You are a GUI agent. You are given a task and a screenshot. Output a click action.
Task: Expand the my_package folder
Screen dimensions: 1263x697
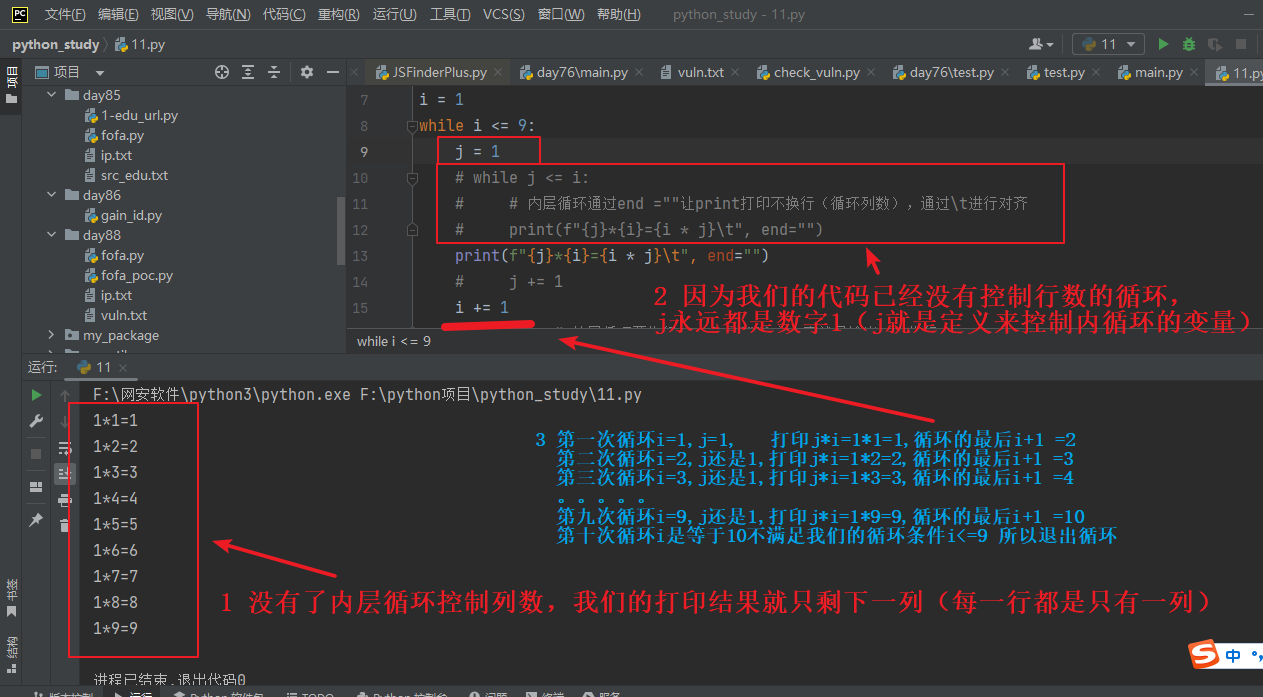(x=51, y=335)
